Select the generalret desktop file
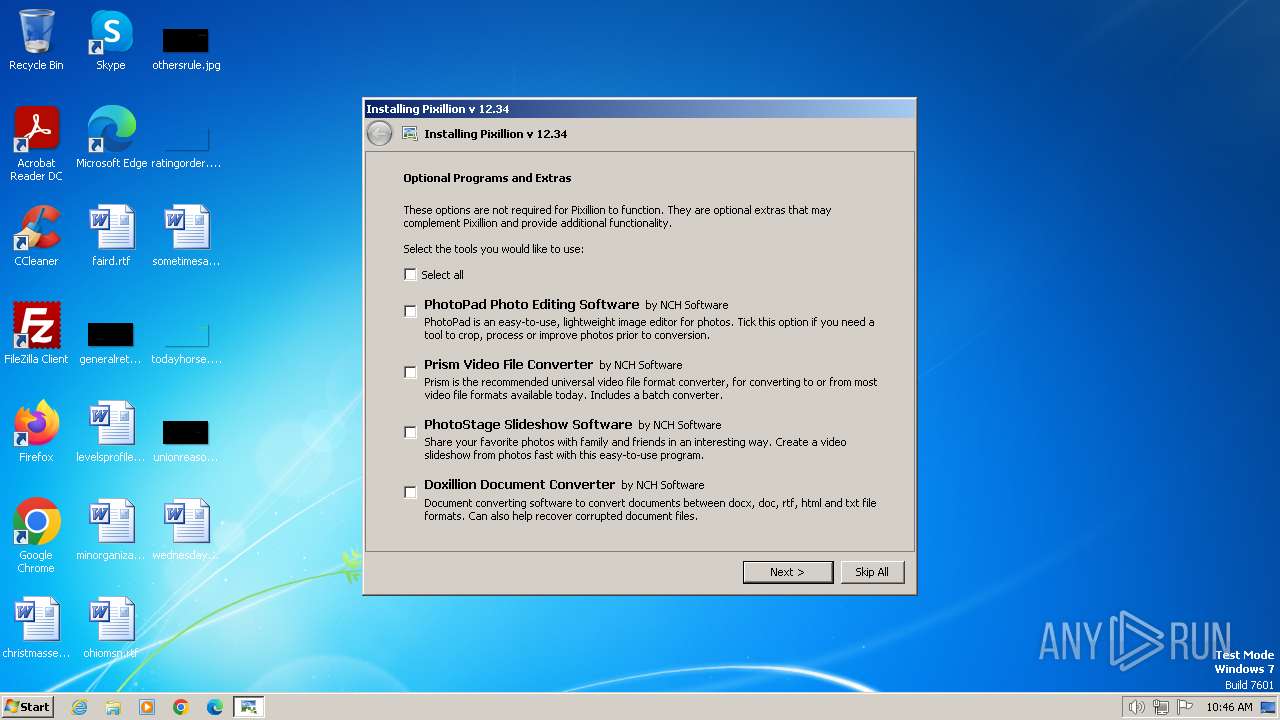Image resolution: width=1280 pixels, height=720 pixels. pyautogui.click(x=110, y=341)
